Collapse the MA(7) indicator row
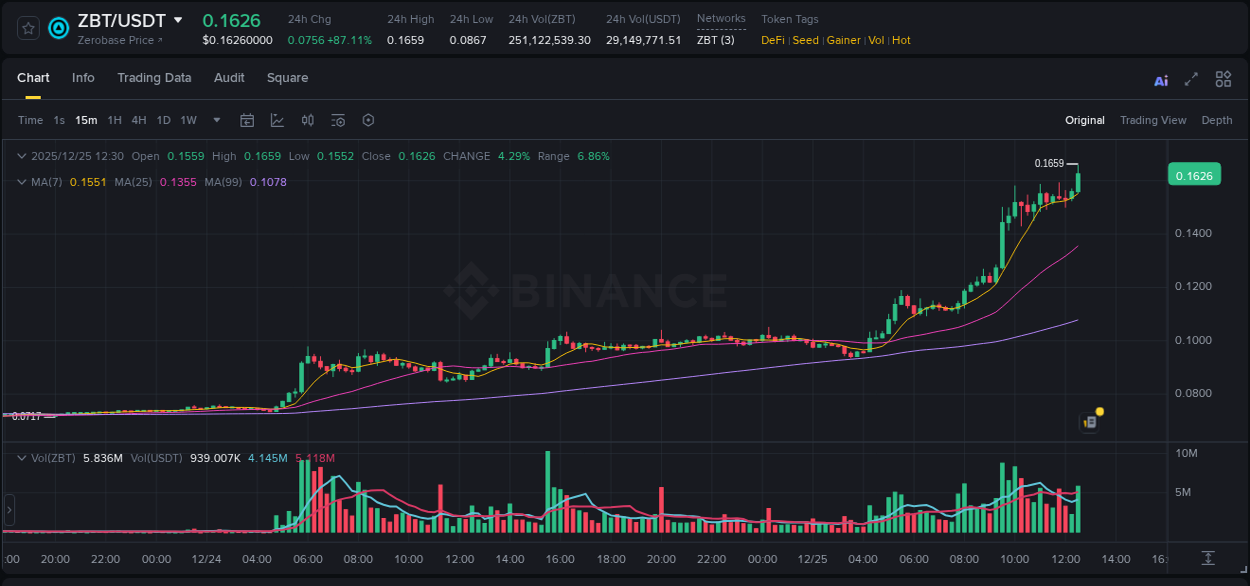Screen dimensions: 1250x586 tap(22, 183)
